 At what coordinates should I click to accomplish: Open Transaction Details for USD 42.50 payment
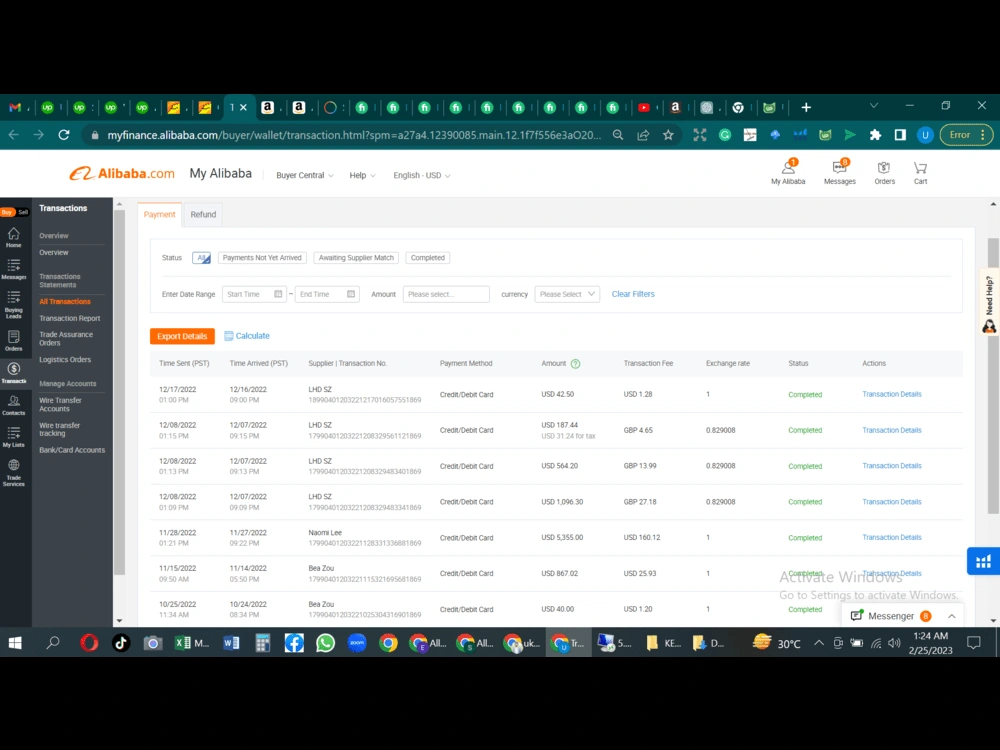[x=892, y=394]
